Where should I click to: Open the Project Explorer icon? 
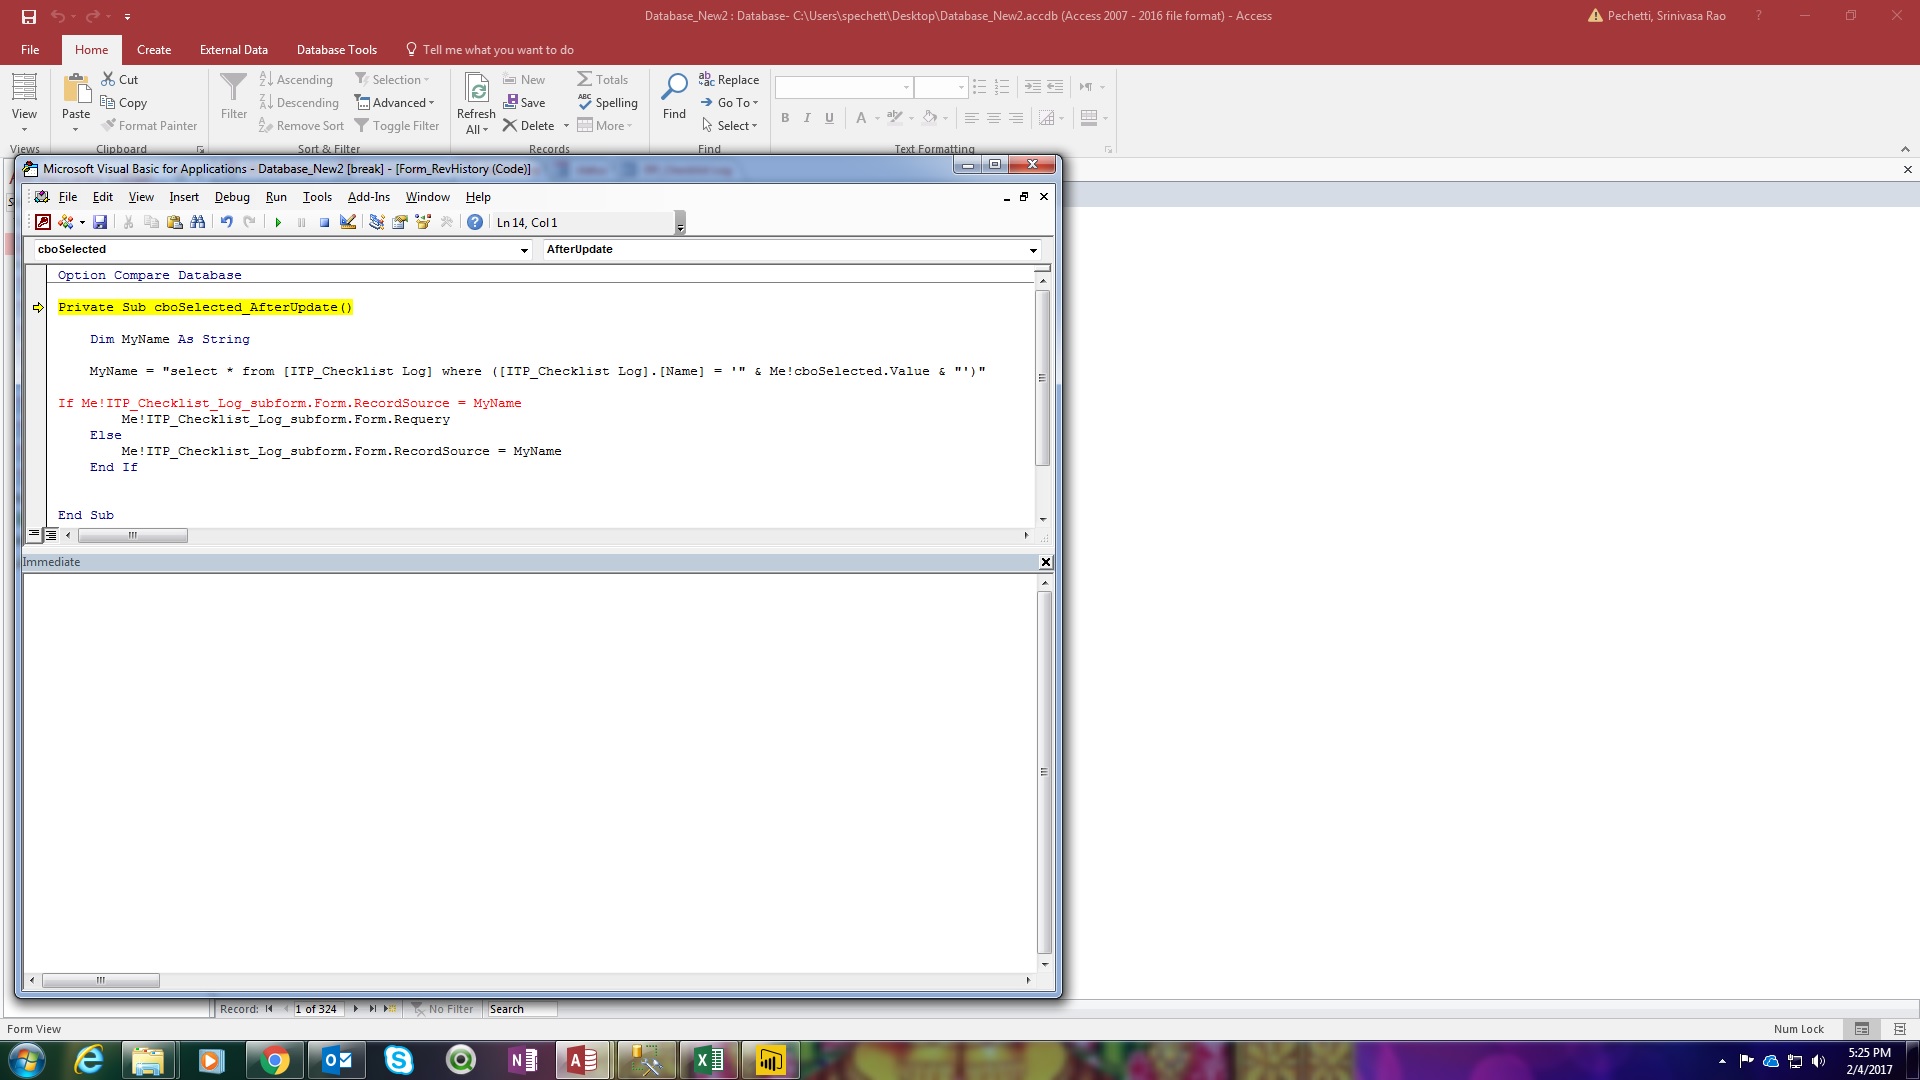377,222
